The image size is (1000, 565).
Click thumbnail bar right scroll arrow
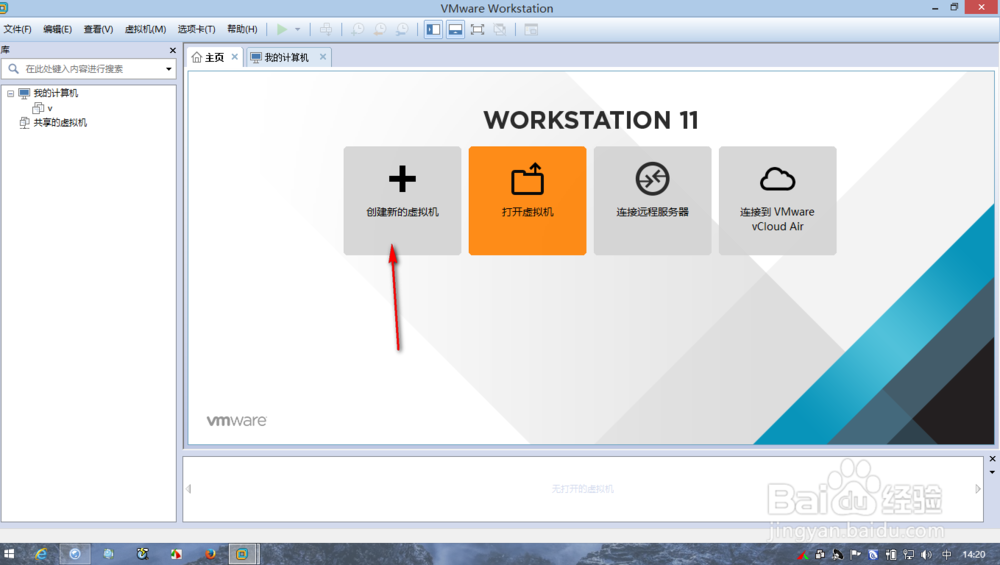[x=978, y=489]
